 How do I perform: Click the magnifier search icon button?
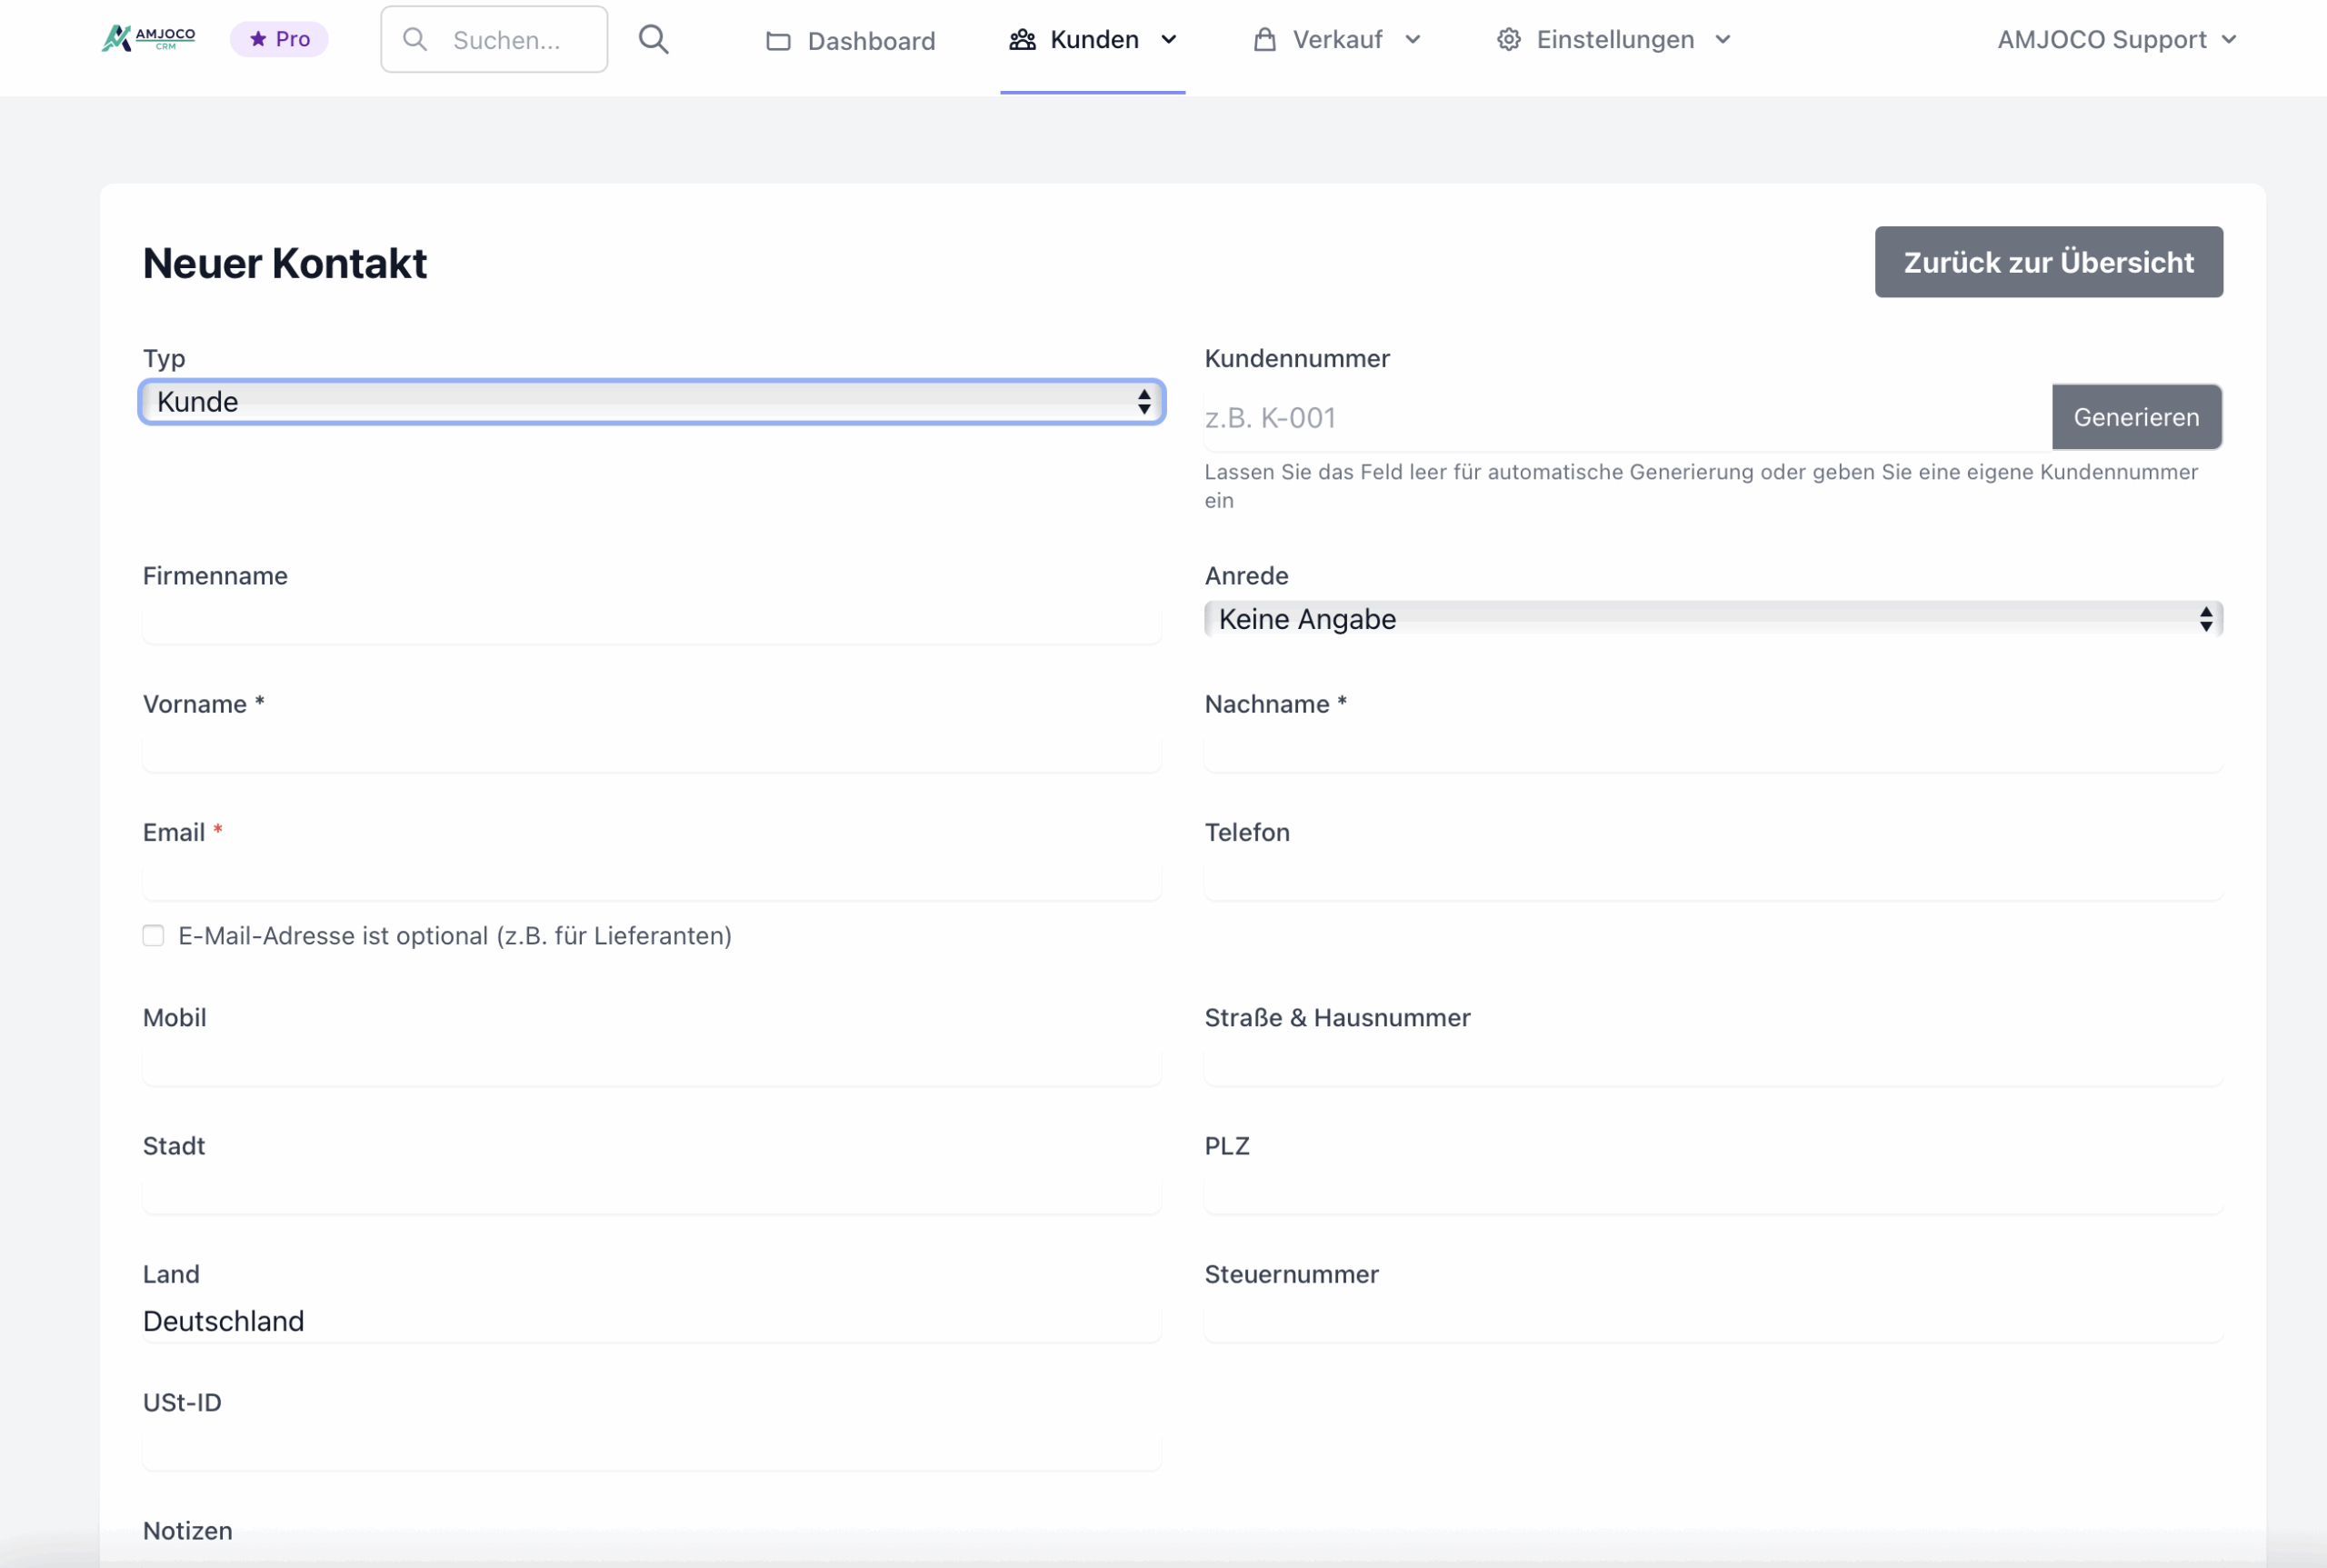point(653,39)
